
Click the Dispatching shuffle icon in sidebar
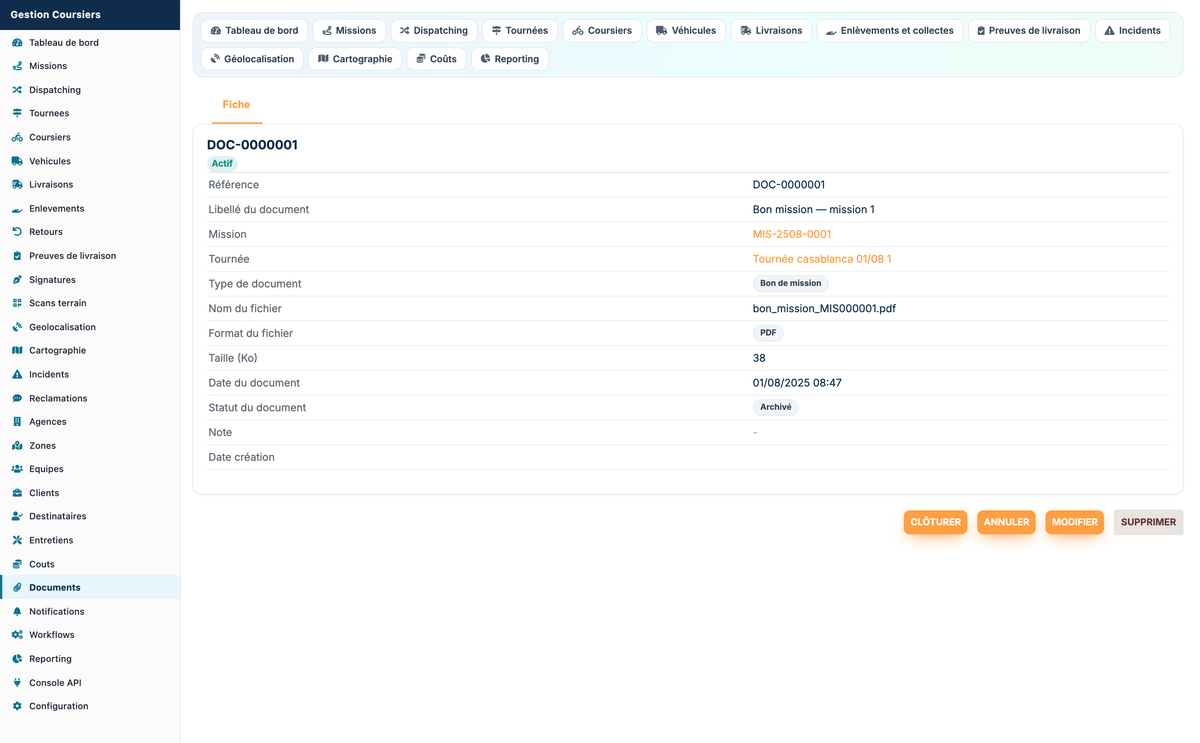coord(17,90)
